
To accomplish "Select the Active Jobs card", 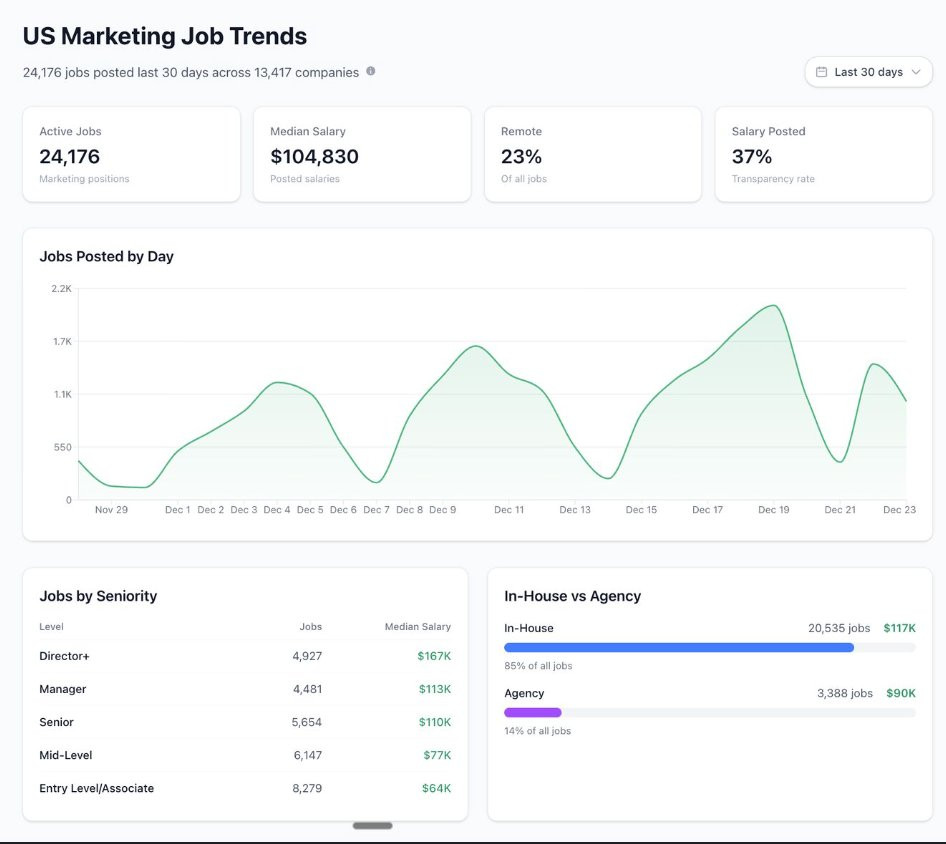I will tap(132, 154).
